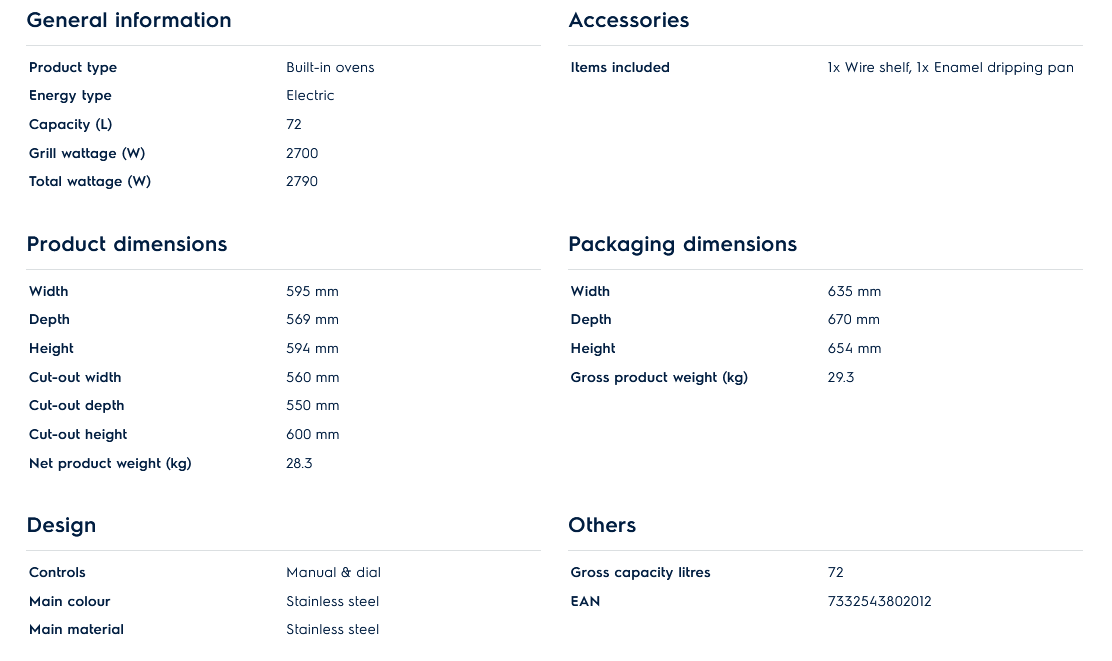The width and height of the screenshot is (1112, 661).
Task: Select the Grill wattage value 2700
Action: point(302,153)
